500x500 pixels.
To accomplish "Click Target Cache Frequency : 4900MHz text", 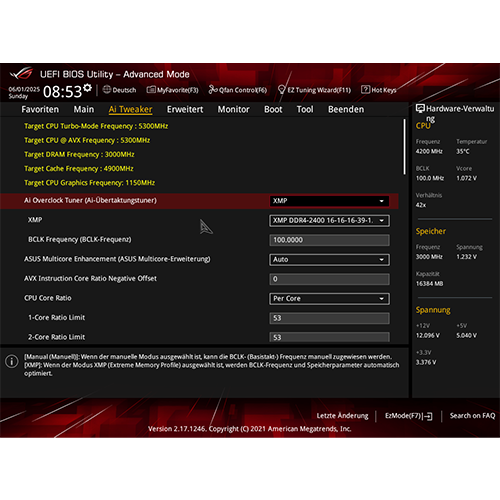I will point(79,169).
